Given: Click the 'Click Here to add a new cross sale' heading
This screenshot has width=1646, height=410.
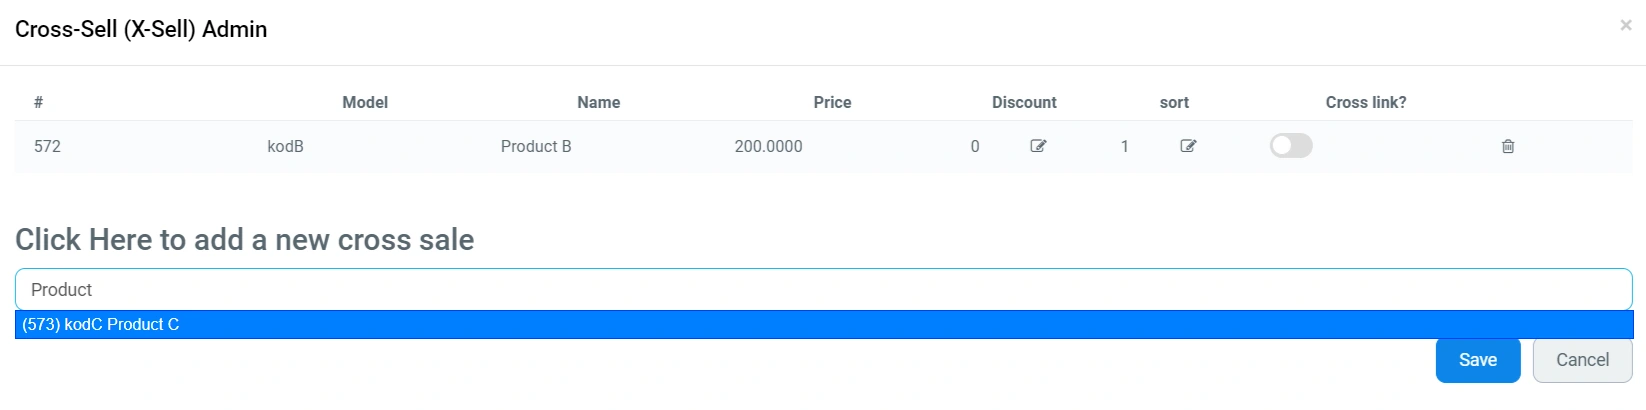Looking at the screenshot, I should tap(245, 240).
